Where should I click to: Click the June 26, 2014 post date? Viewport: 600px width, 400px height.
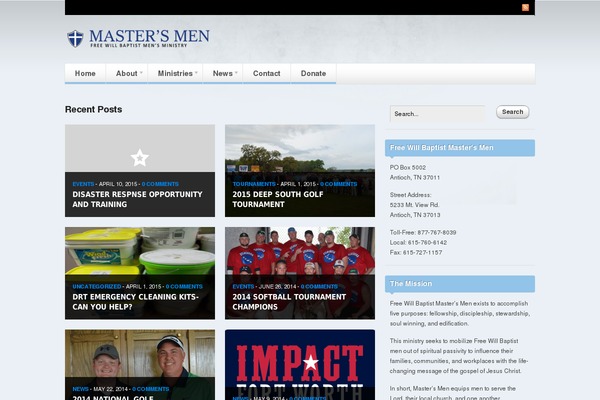coord(277,287)
